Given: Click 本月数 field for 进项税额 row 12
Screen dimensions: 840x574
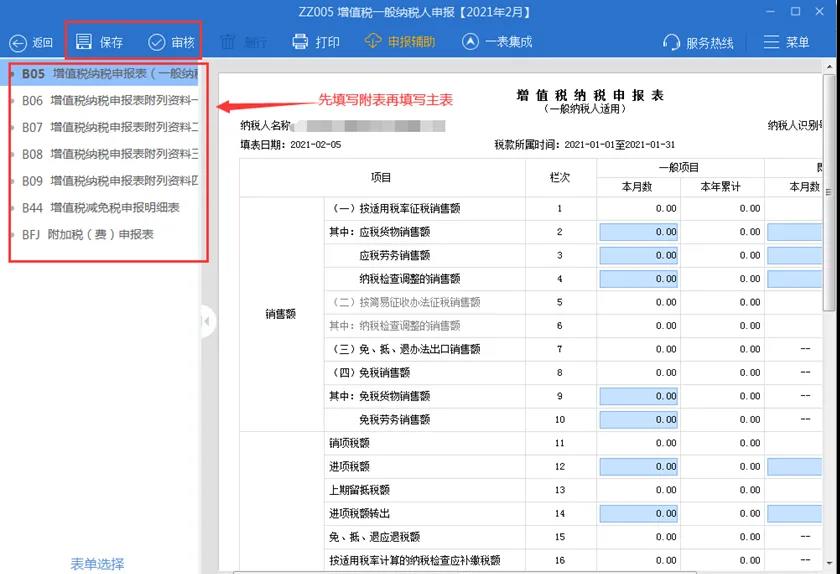Looking at the screenshot, I should (639, 467).
